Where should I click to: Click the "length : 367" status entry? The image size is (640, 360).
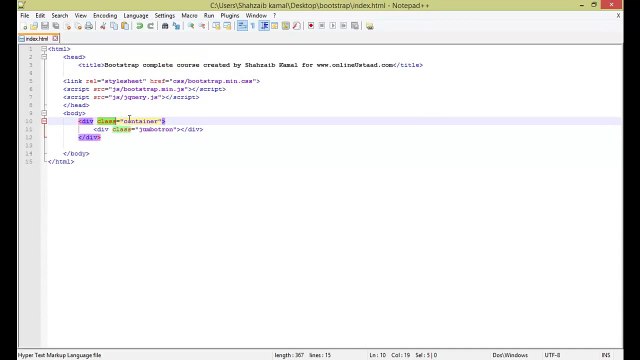289,355
